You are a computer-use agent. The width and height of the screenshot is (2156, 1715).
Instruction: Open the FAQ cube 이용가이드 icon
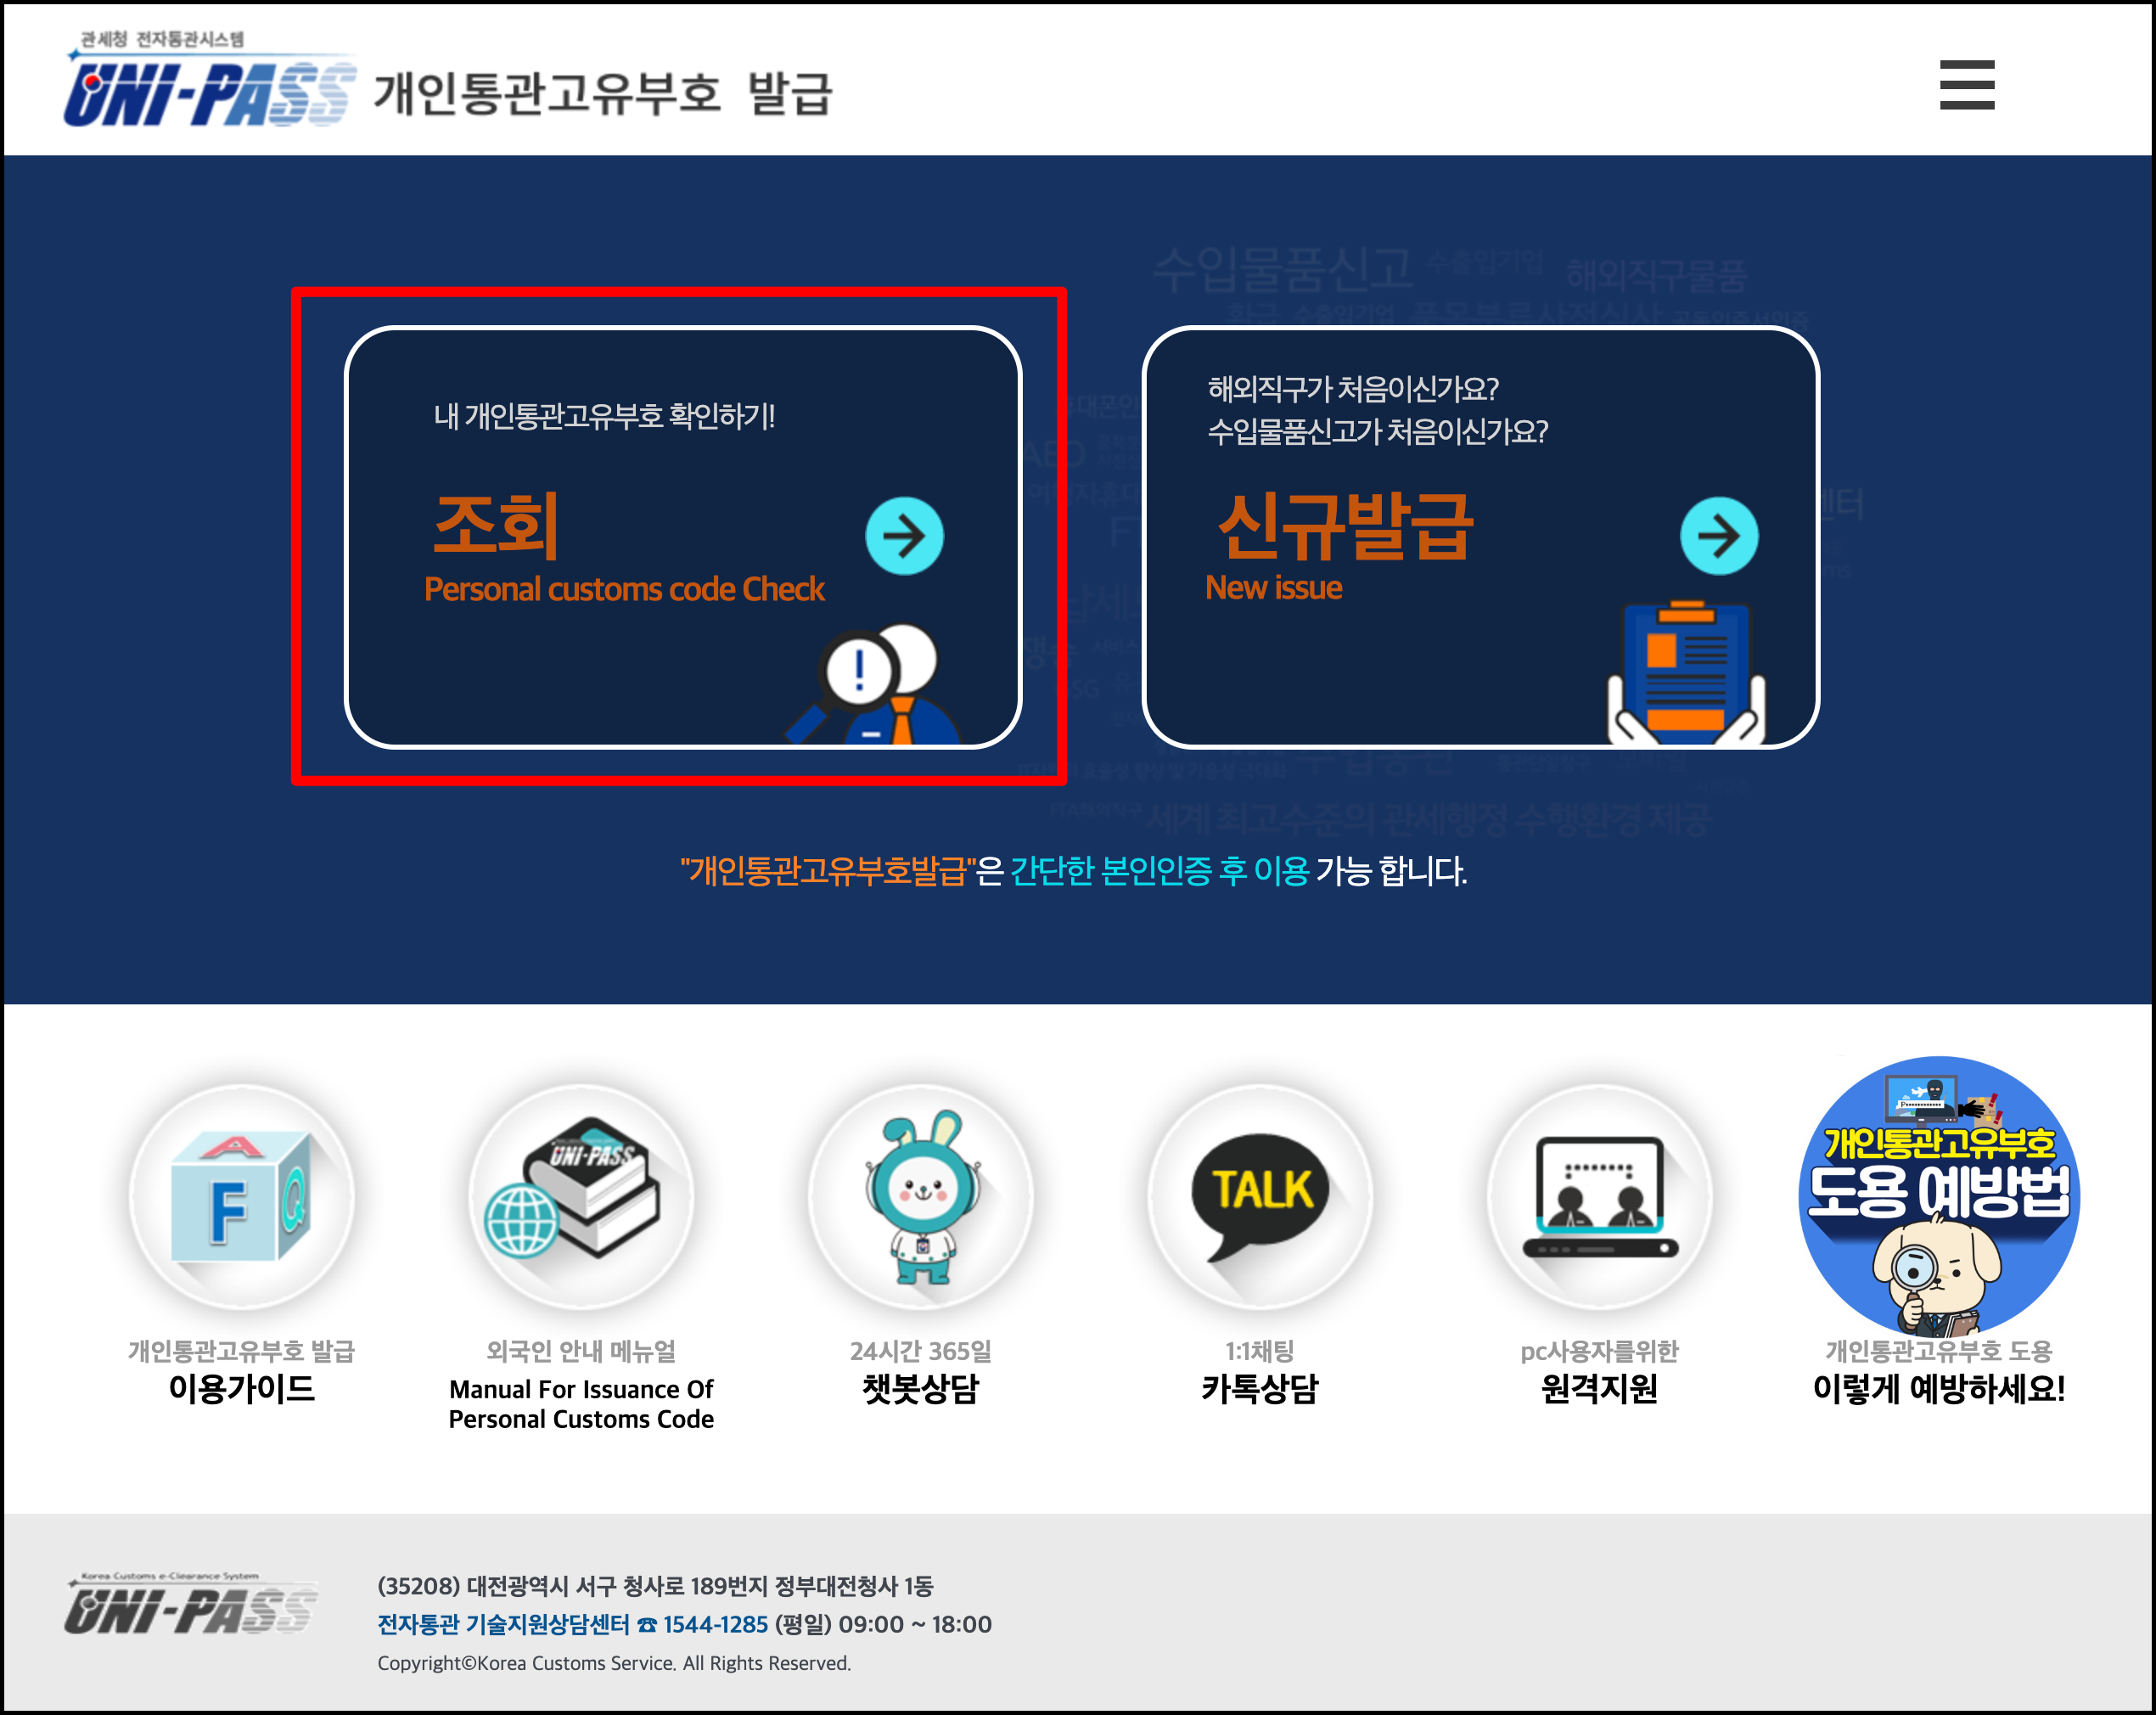241,1196
